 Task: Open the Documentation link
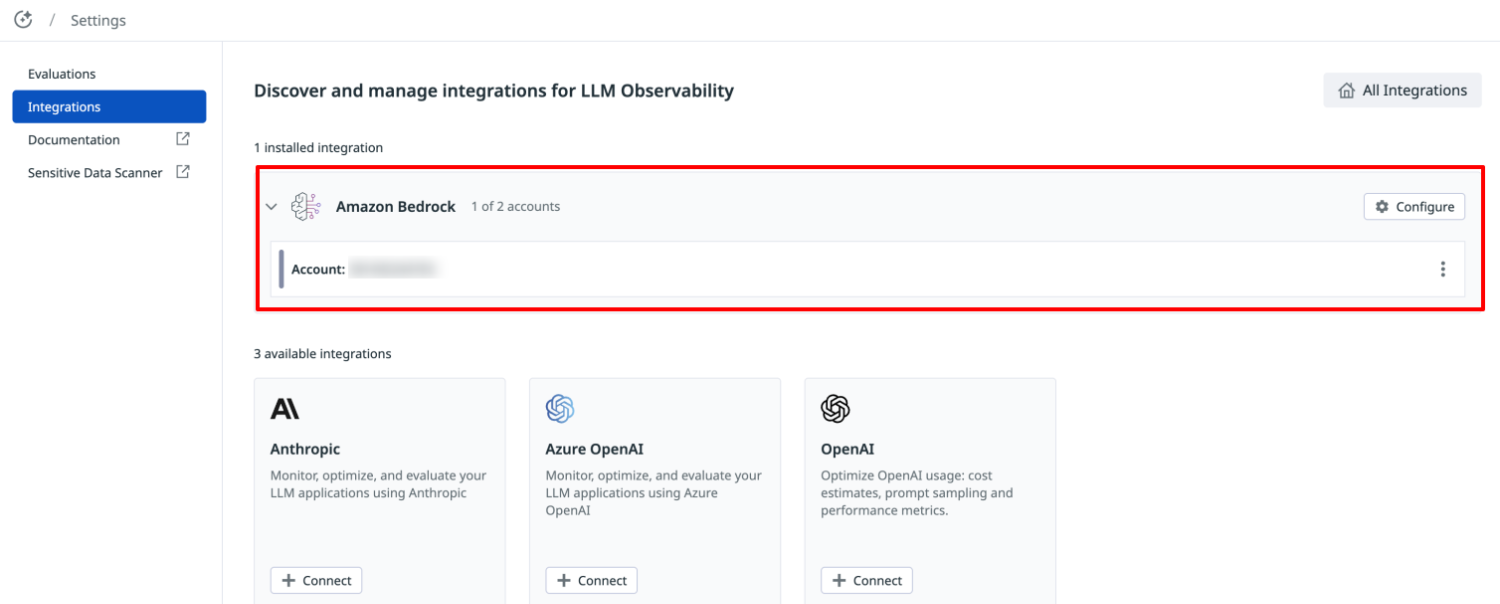74,140
